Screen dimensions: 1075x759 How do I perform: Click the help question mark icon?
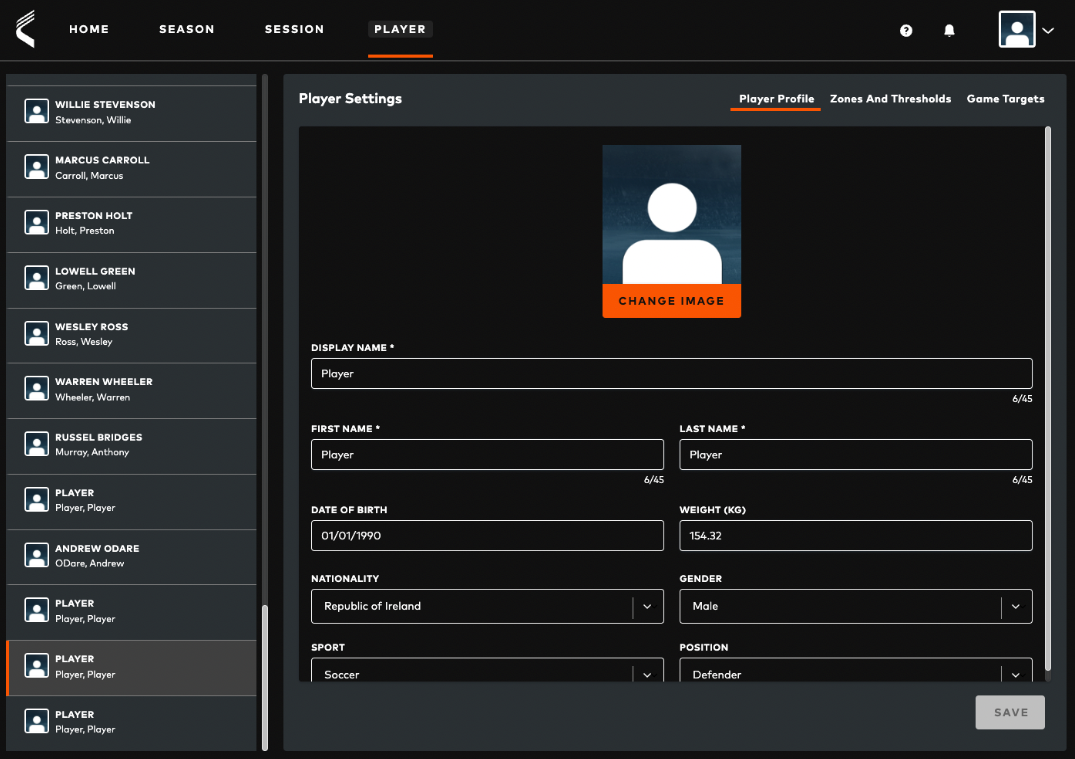906,30
